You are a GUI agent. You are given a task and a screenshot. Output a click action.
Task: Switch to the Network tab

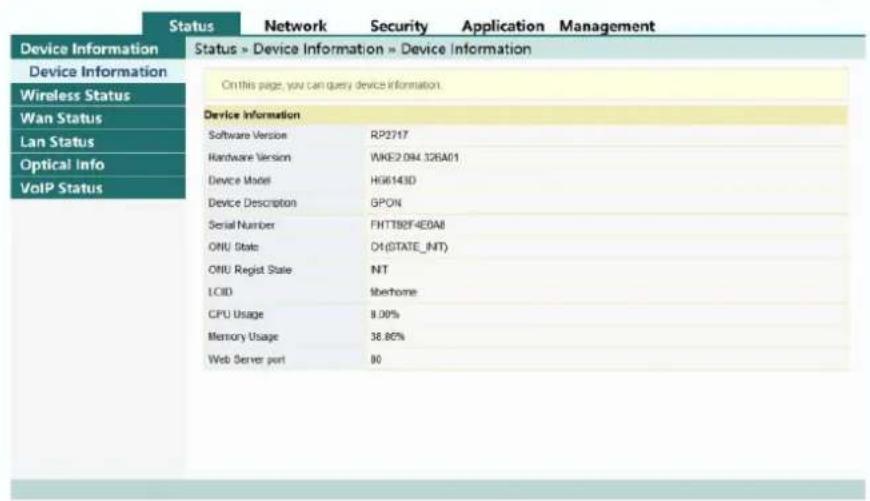(x=295, y=26)
